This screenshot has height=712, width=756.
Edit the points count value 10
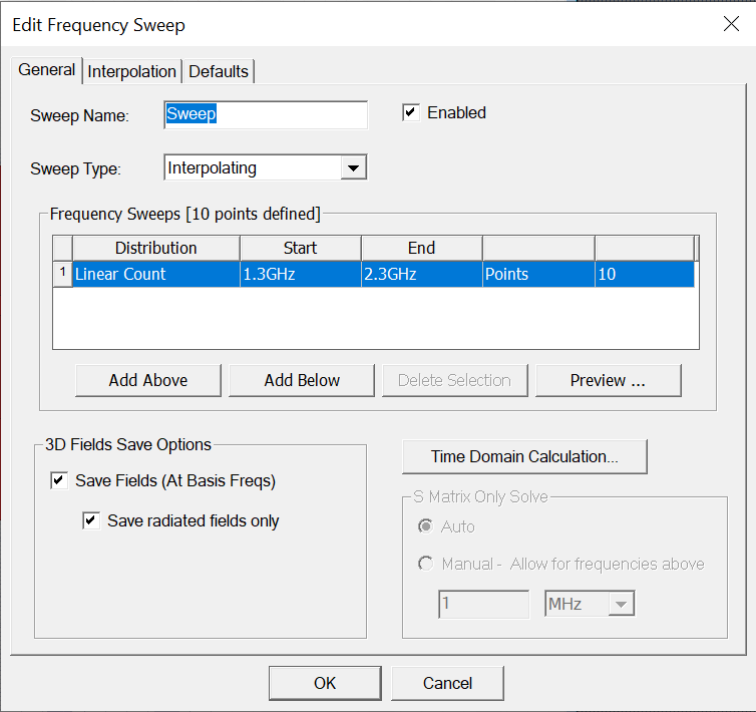pyautogui.click(x=643, y=274)
